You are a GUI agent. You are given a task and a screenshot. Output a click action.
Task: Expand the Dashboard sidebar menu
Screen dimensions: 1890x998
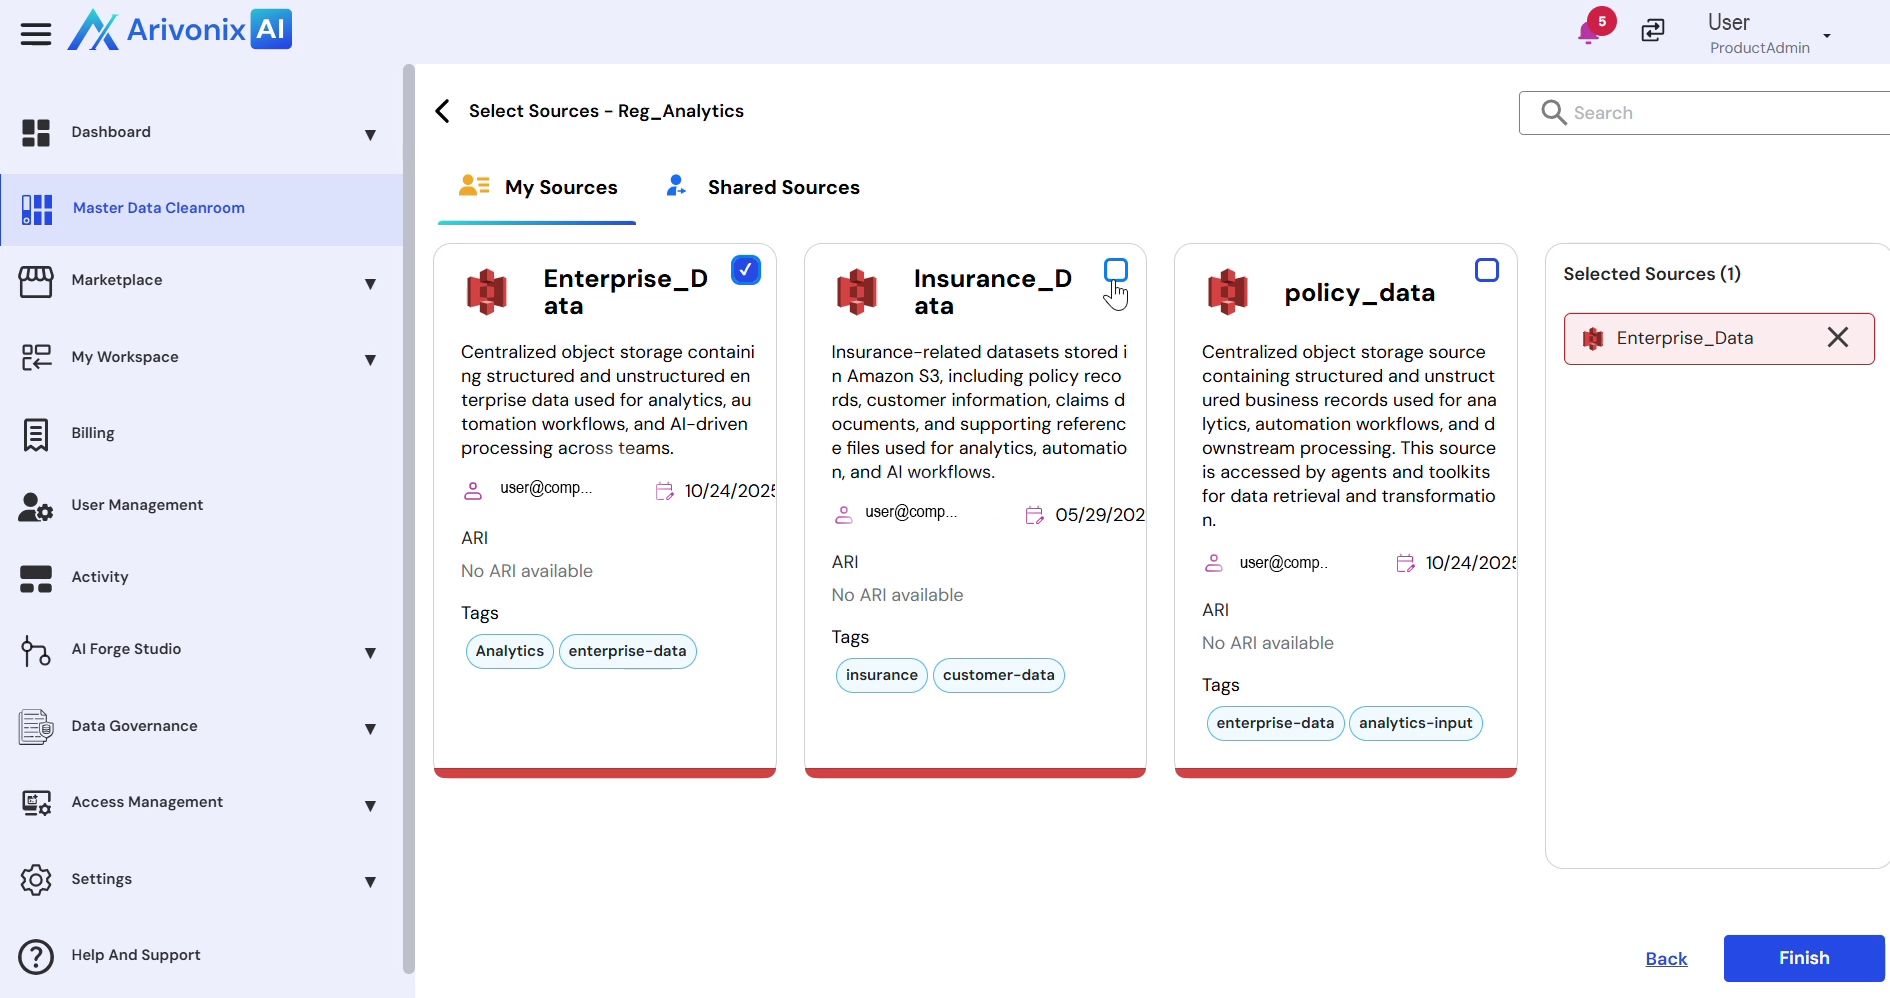(370, 134)
